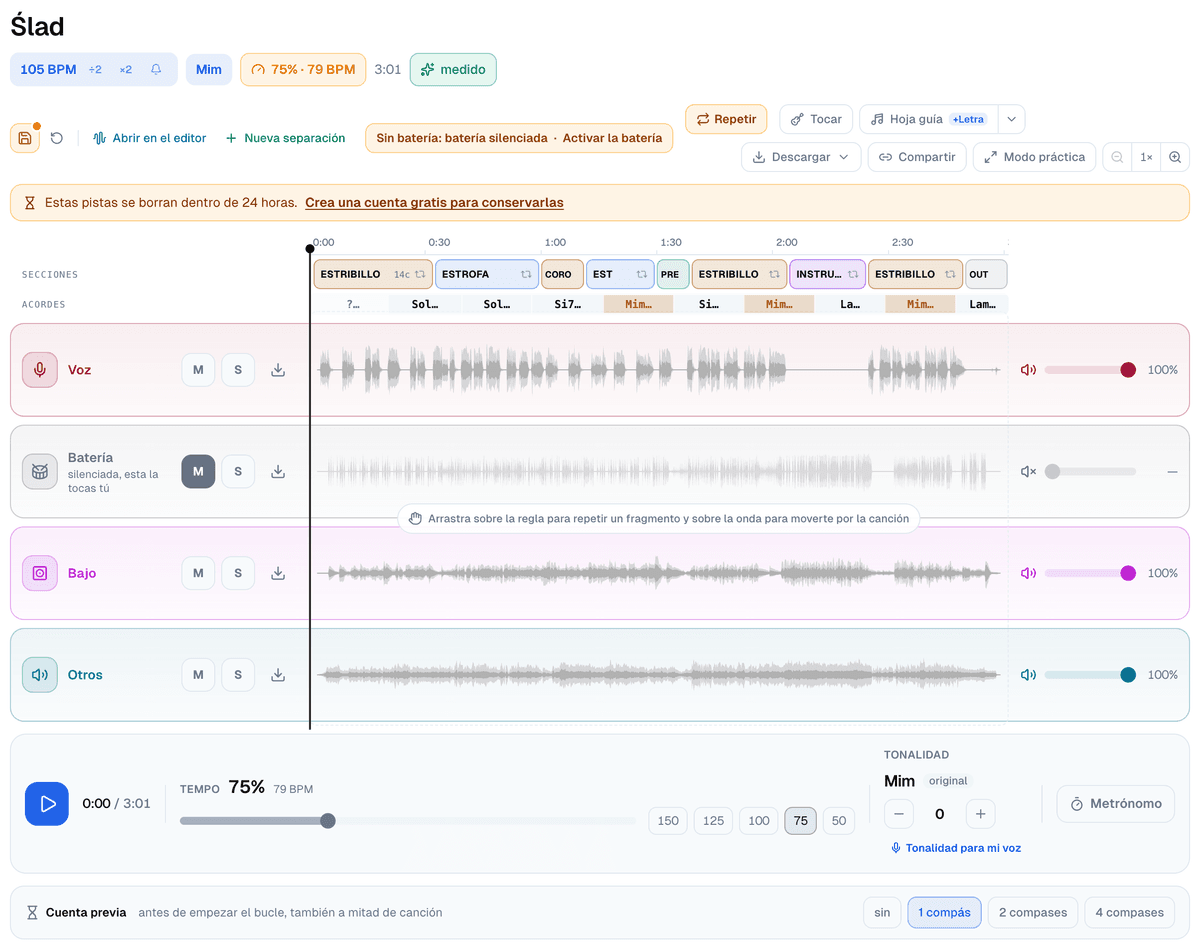Lower key with the minus stepper
Screen dimensions: 1200x949
[898, 814]
